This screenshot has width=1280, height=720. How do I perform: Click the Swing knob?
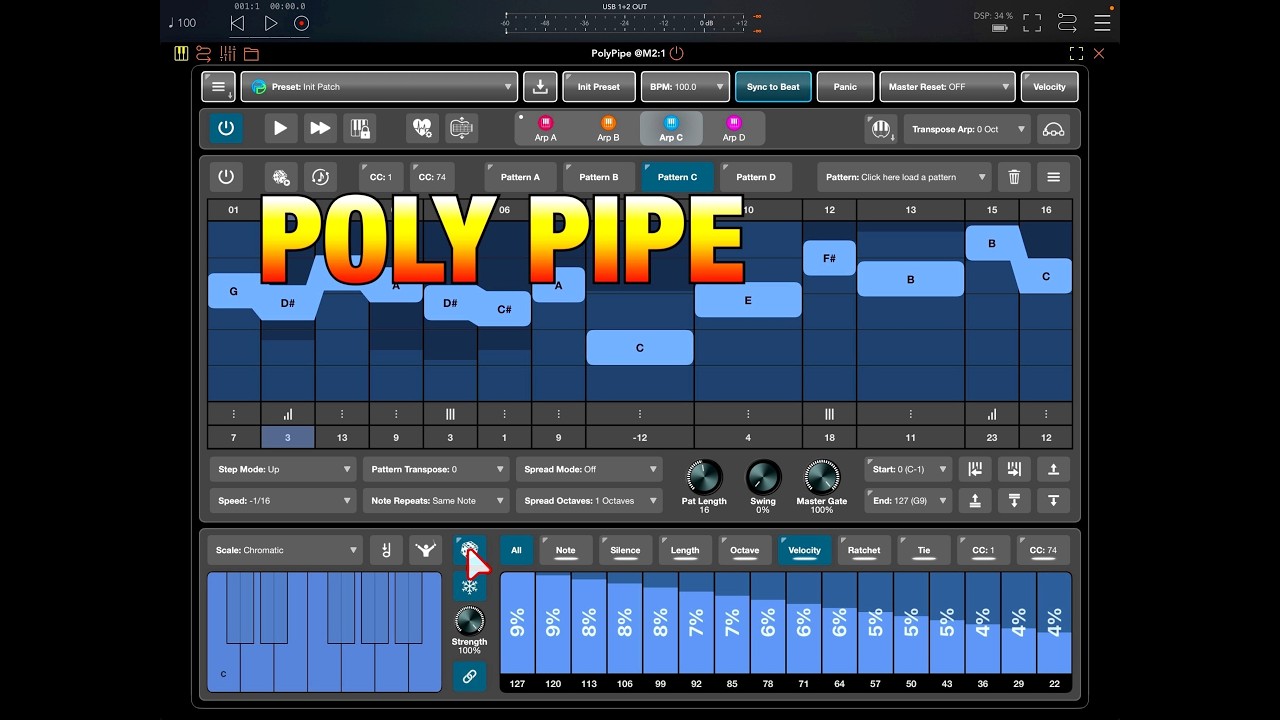(764, 477)
